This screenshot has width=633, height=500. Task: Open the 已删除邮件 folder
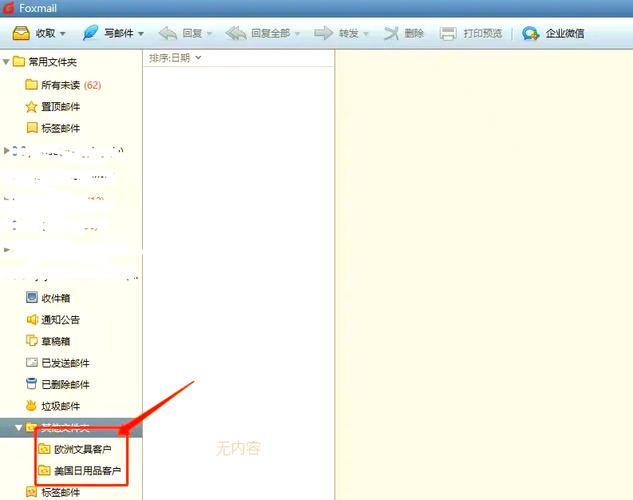point(65,385)
